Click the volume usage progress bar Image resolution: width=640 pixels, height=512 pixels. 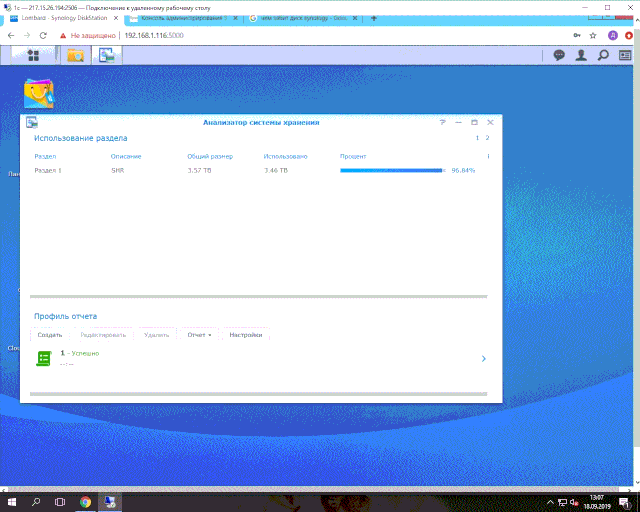[393, 170]
